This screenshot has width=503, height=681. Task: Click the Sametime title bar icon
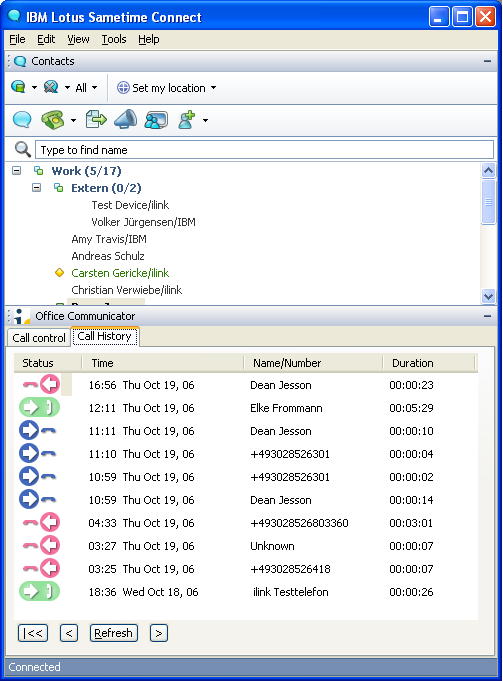coord(14,16)
